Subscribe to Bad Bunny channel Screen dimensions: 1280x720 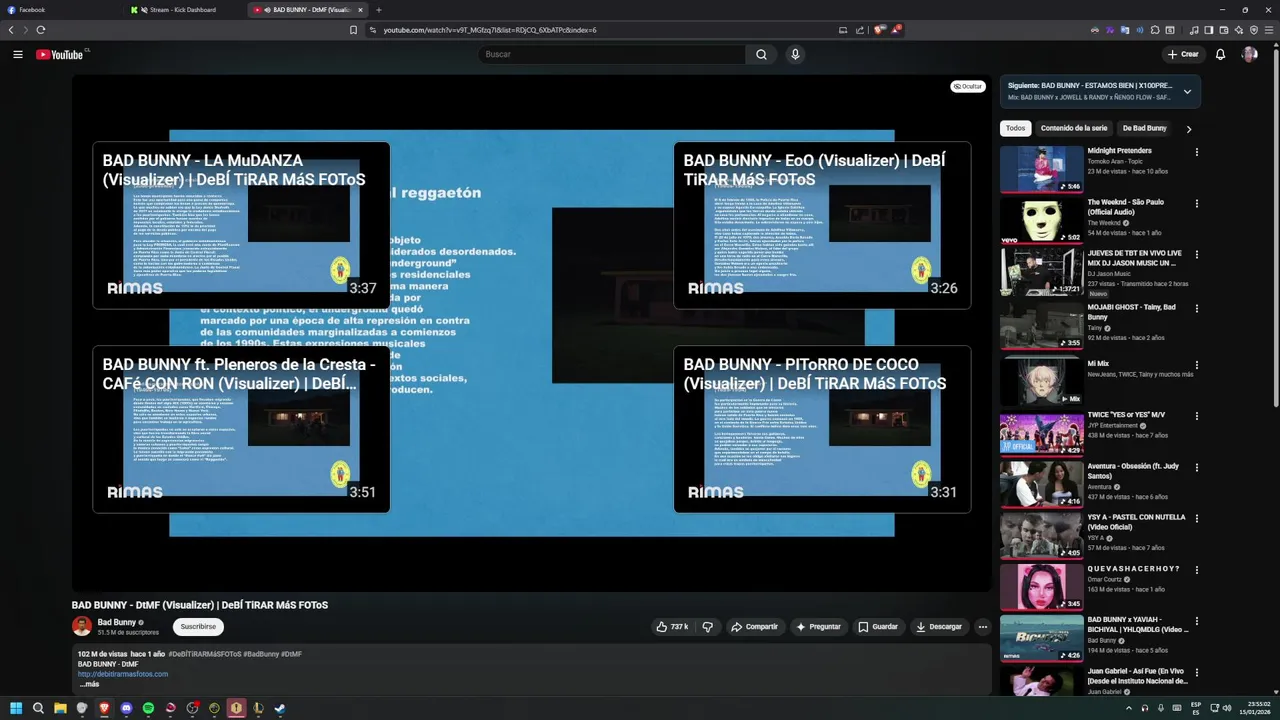coord(198,627)
